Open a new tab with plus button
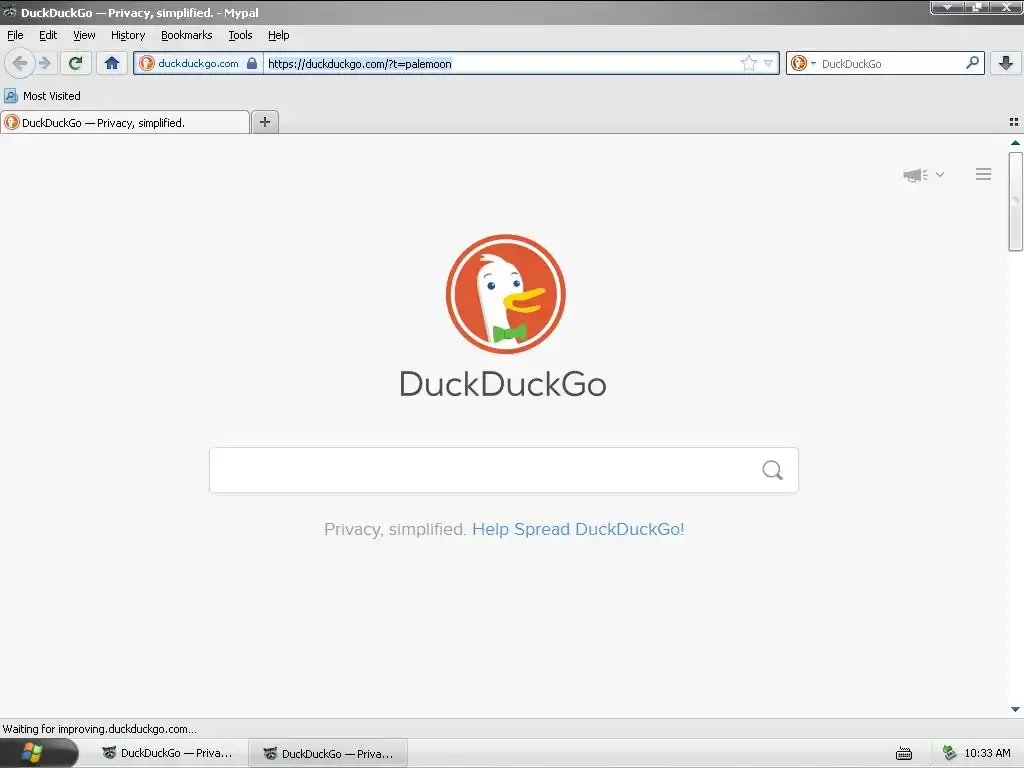The width and height of the screenshot is (1024, 768). [264, 122]
